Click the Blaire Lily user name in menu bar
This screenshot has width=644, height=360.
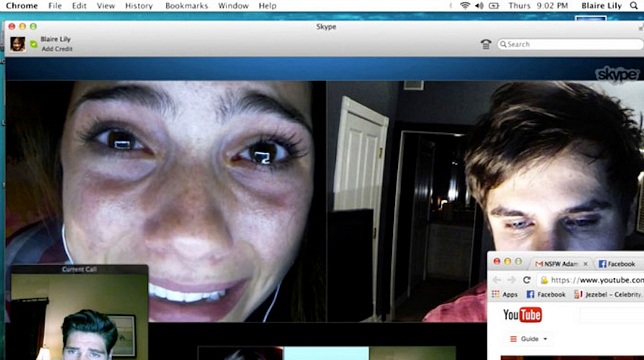[601, 6]
